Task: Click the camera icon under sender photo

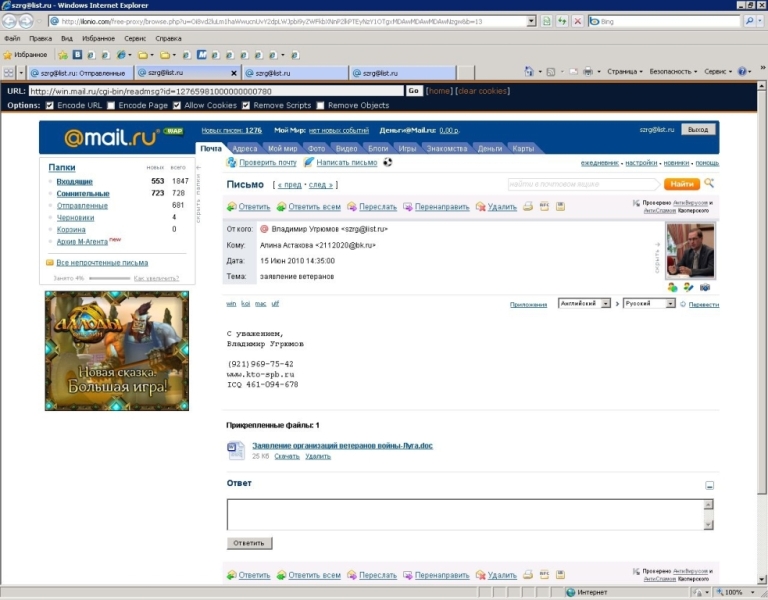Action: pos(705,288)
